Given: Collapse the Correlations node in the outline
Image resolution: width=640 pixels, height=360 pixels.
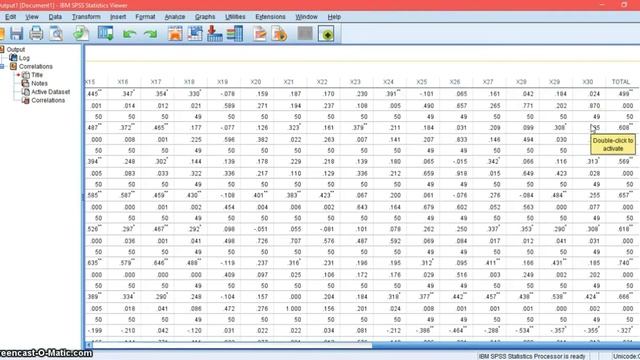Looking at the screenshot, I should click(x=2, y=67).
